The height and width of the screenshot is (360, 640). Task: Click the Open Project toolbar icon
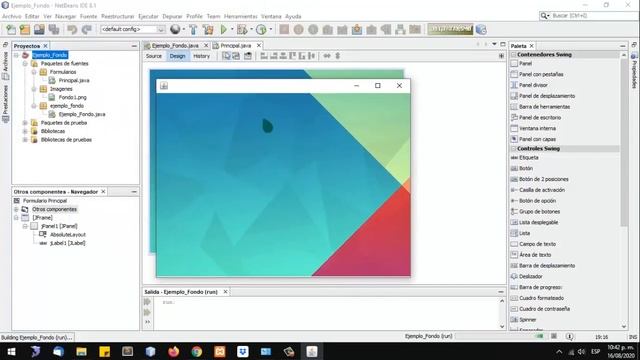pyautogui.click(x=39, y=29)
